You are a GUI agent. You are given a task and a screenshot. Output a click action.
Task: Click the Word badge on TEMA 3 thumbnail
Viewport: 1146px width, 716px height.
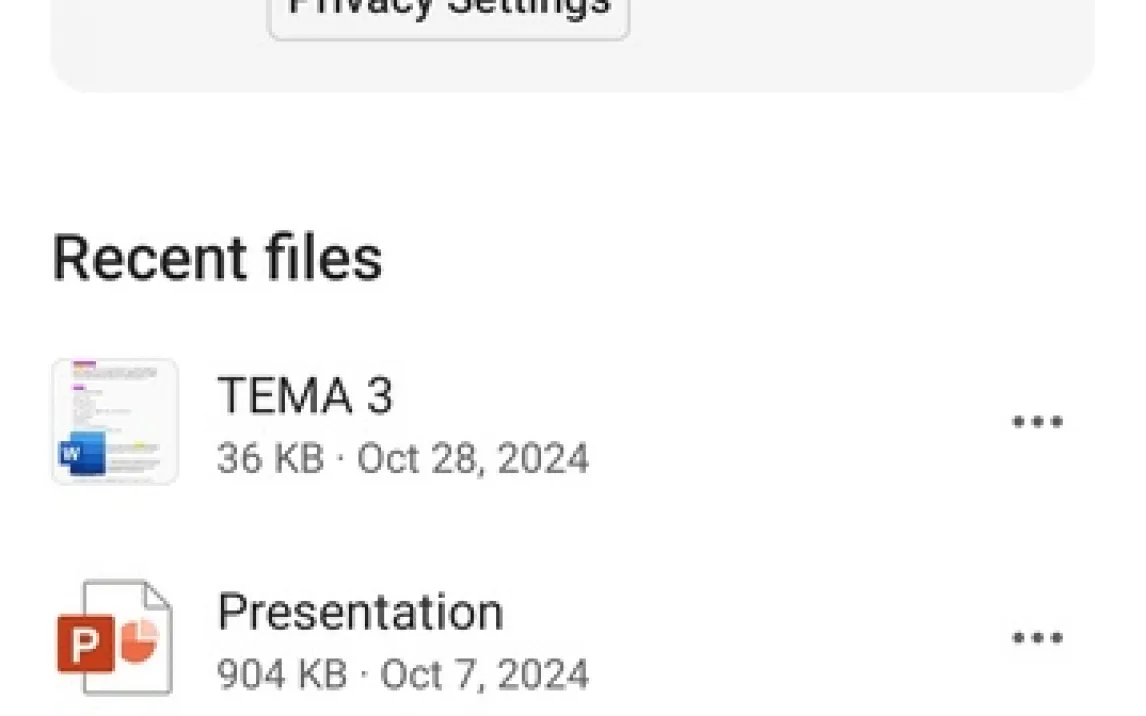coord(82,456)
